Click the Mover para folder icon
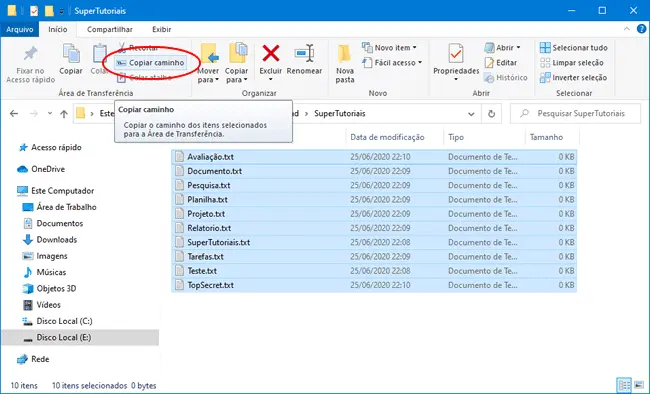Screen dimensions: 650x394 point(209,54)
